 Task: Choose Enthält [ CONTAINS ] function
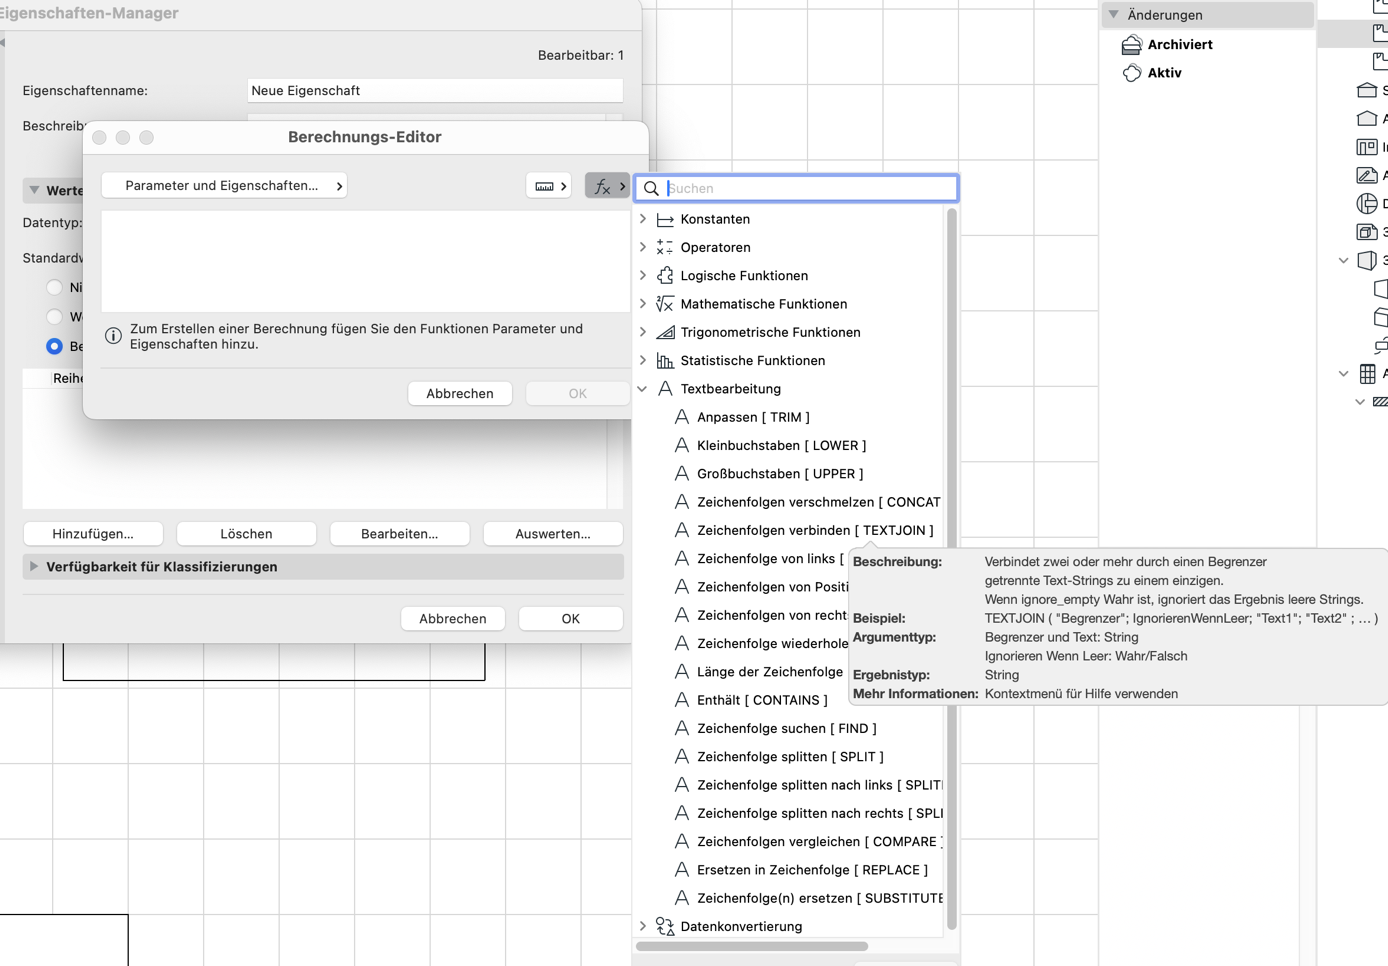(x=762, y=700)
